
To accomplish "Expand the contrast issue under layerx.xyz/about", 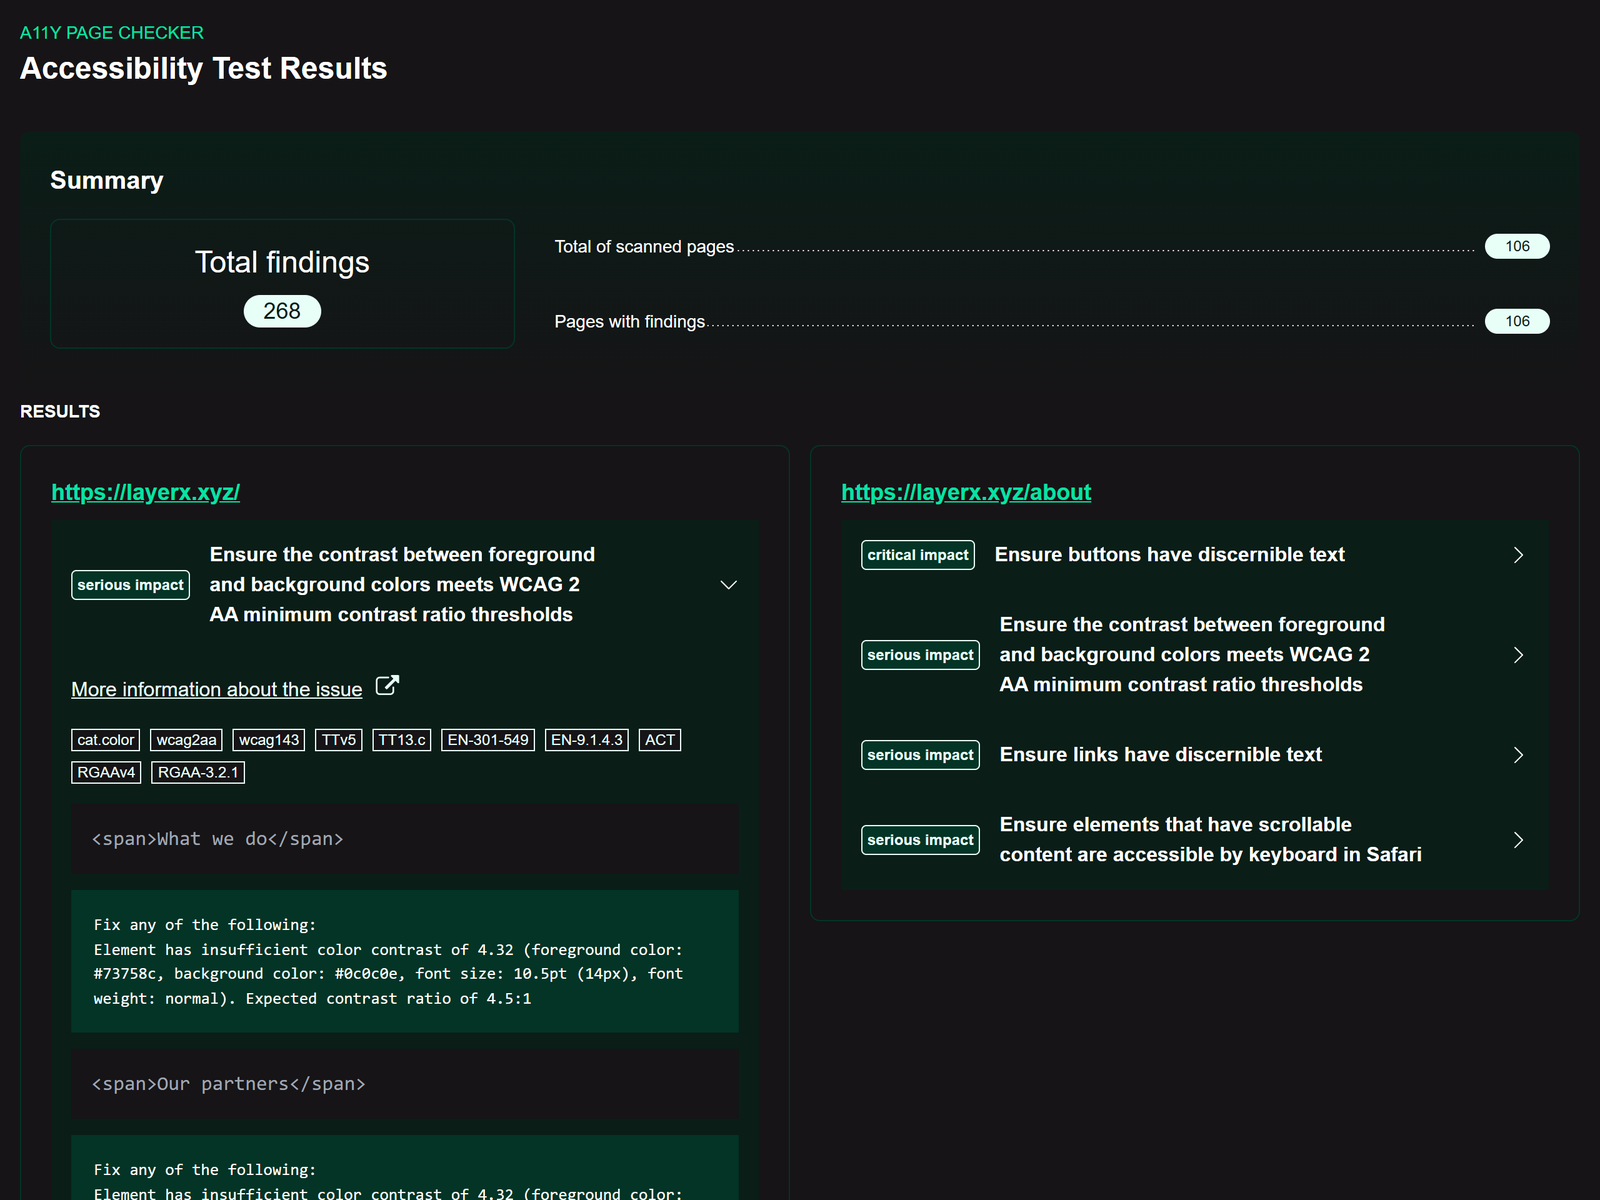I will coord(1518,655).
